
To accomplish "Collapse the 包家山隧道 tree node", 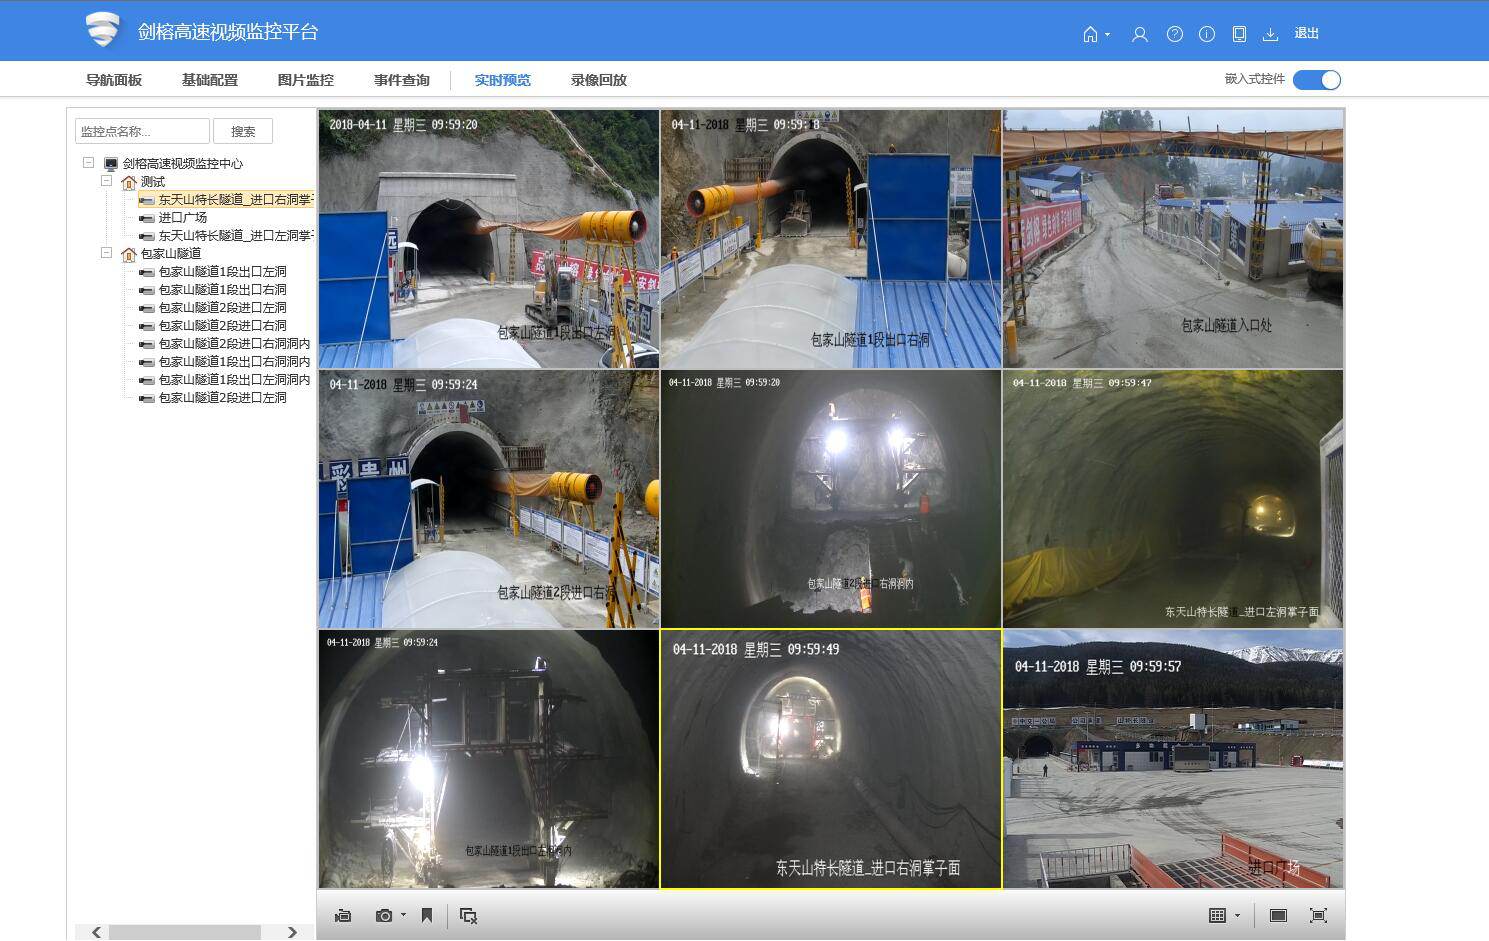I will coord(106,253).
